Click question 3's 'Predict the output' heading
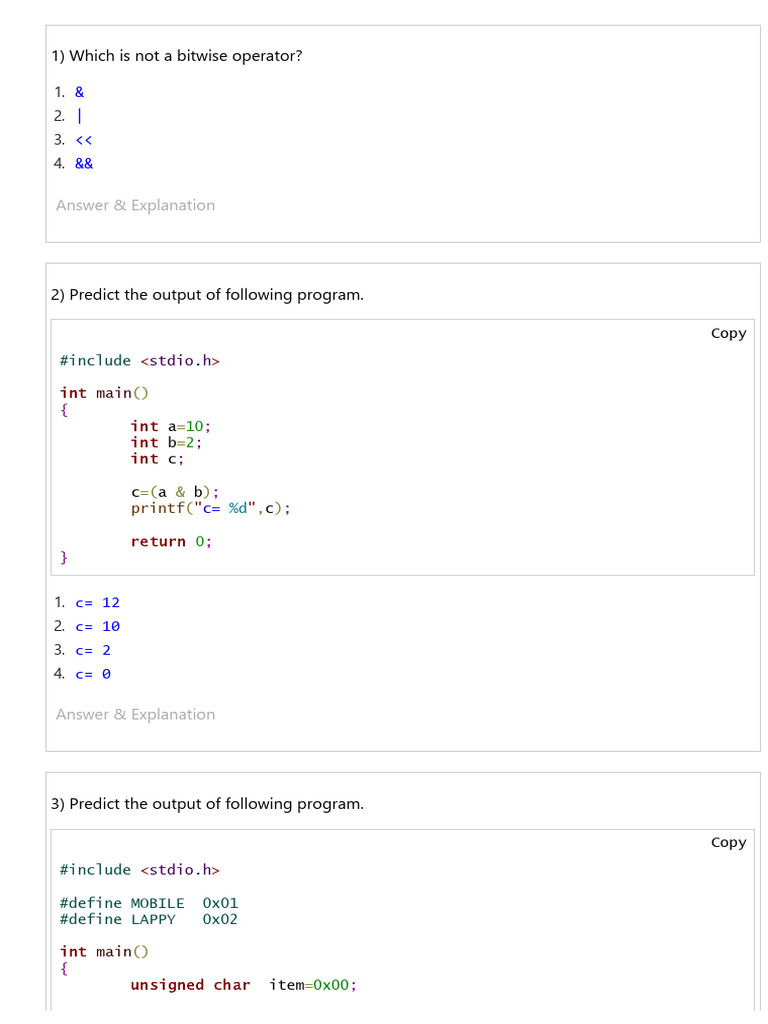 tap(207, 804)
